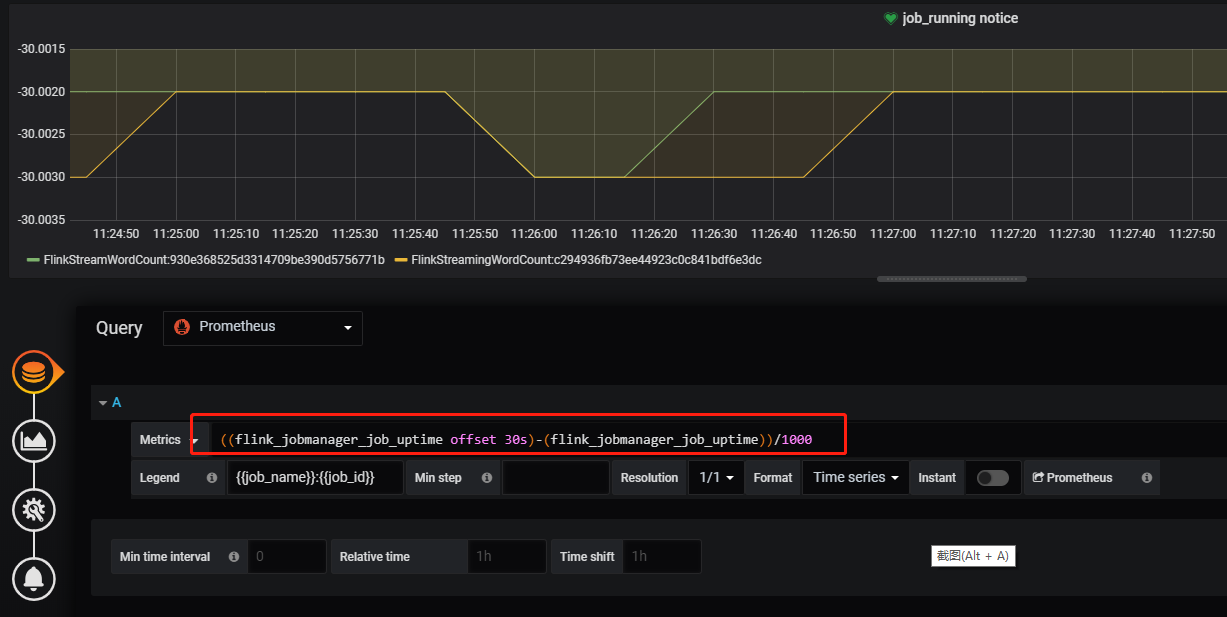Open the Format dropdown showing Time series

(855, 477)
